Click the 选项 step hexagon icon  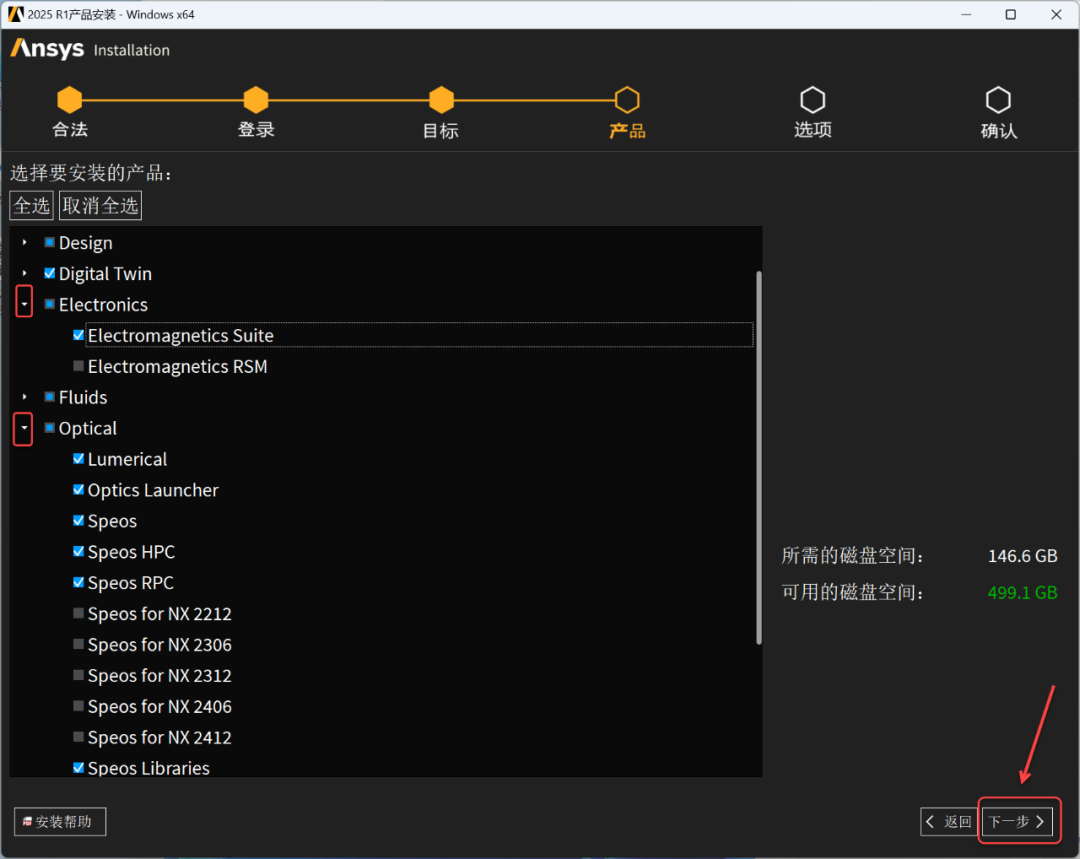(813, 100)
